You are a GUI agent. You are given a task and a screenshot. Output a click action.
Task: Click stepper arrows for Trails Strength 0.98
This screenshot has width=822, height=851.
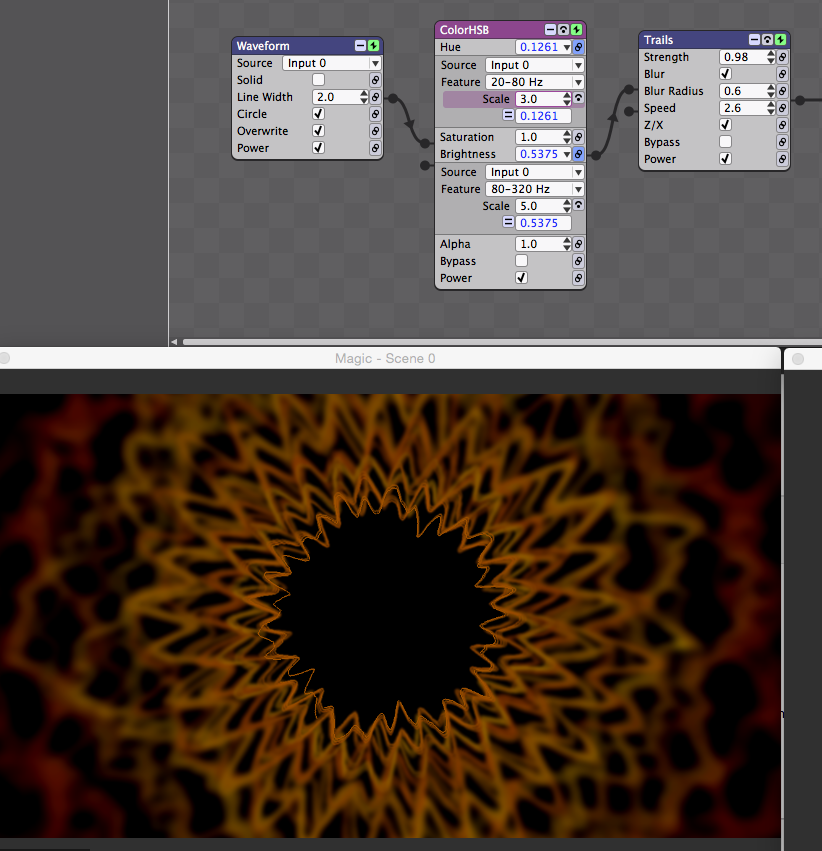tap(771, 57)
